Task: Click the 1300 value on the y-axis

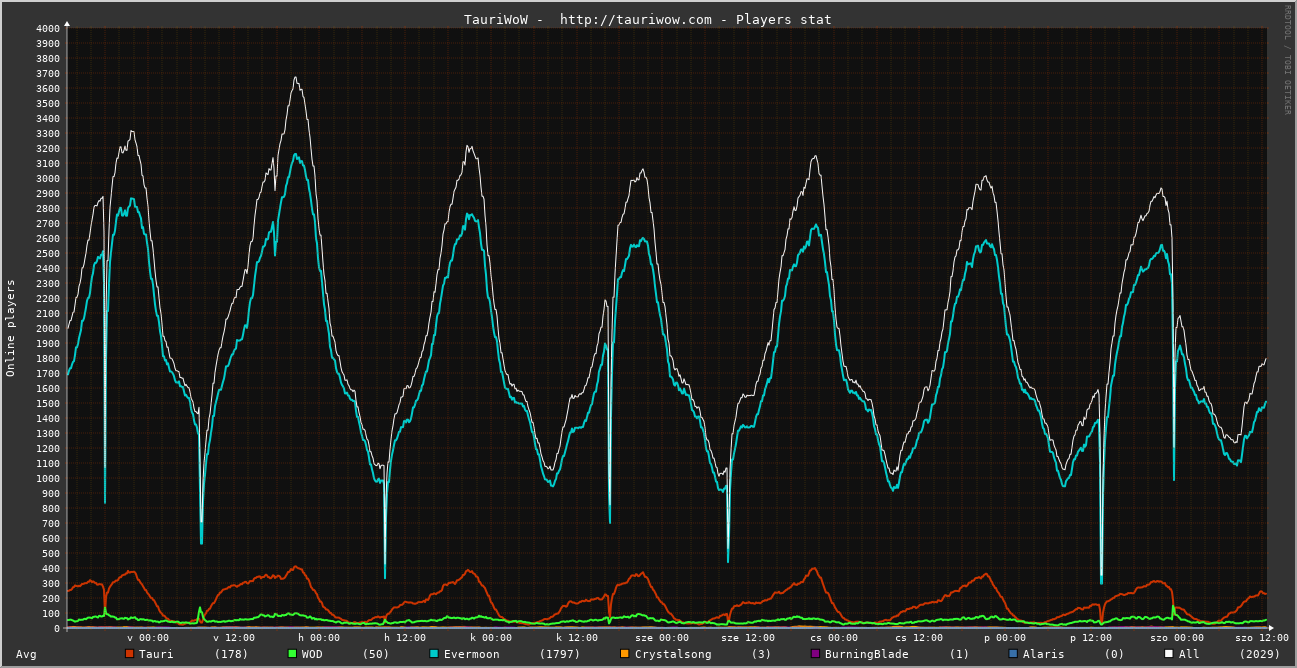Action: click(x=48, y=433)
